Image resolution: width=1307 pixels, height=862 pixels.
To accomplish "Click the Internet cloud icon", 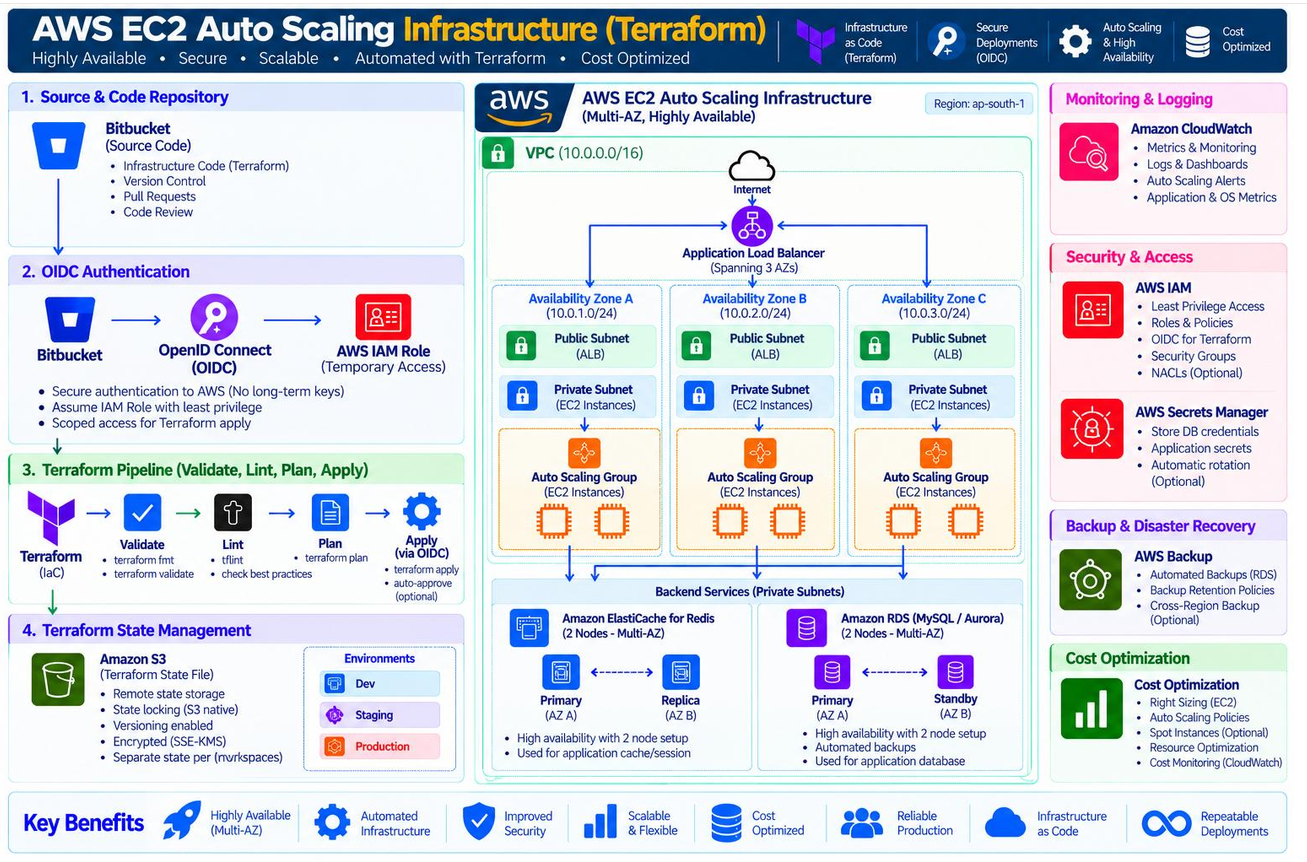I will click(x=752, y=166).
